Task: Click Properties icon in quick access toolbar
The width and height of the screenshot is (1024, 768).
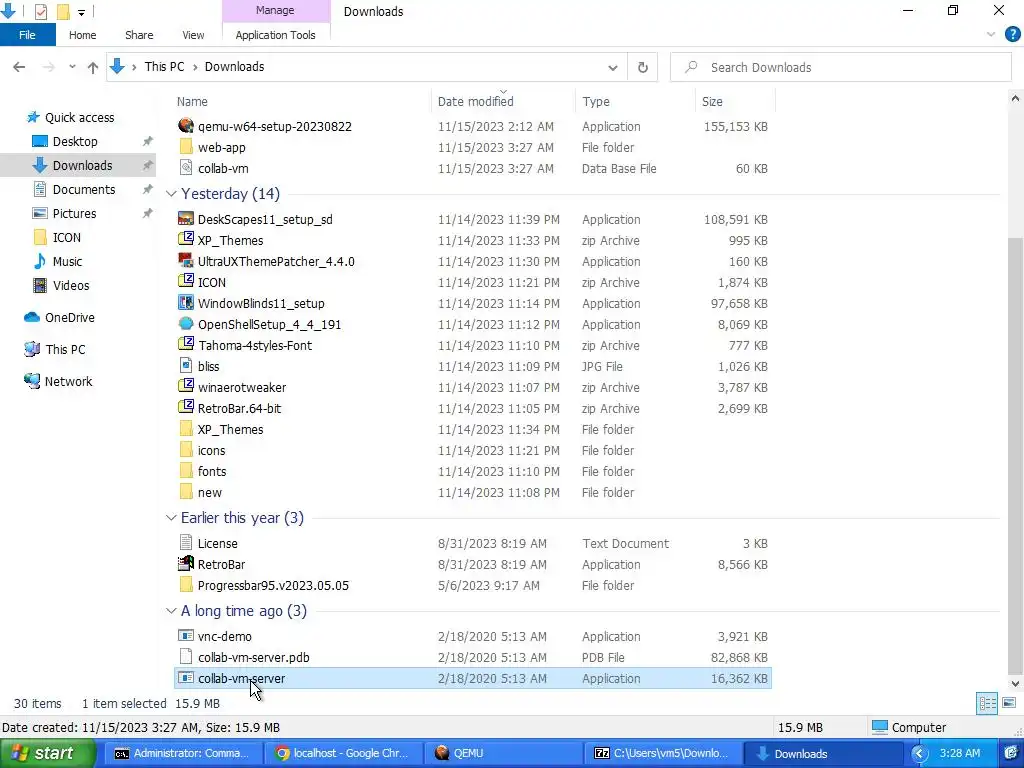Action: [40, 11]
